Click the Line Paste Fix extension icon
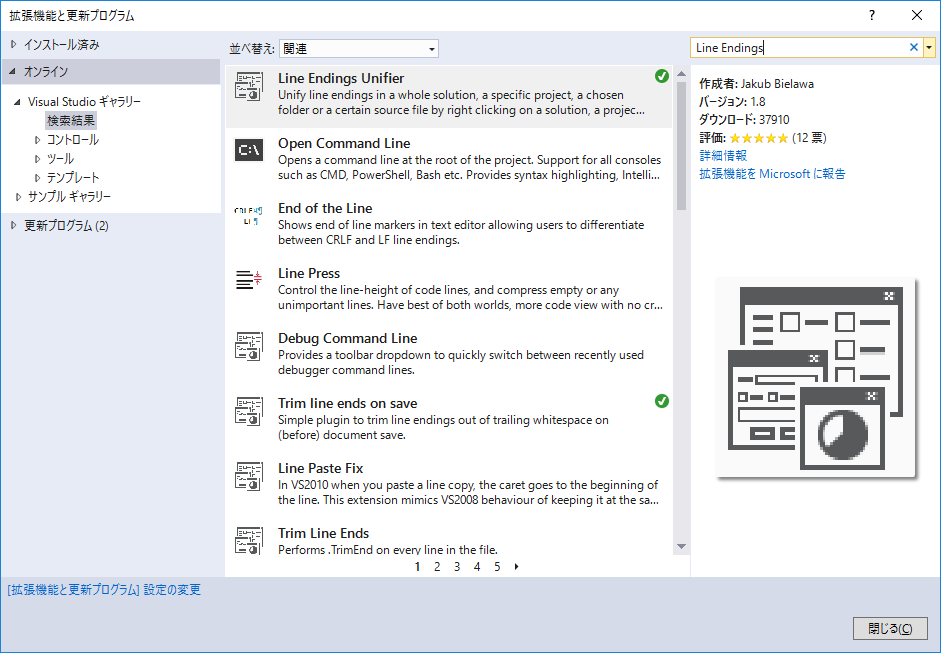The width and height of the screenshot is (941, 653). [x=248, y=475]
